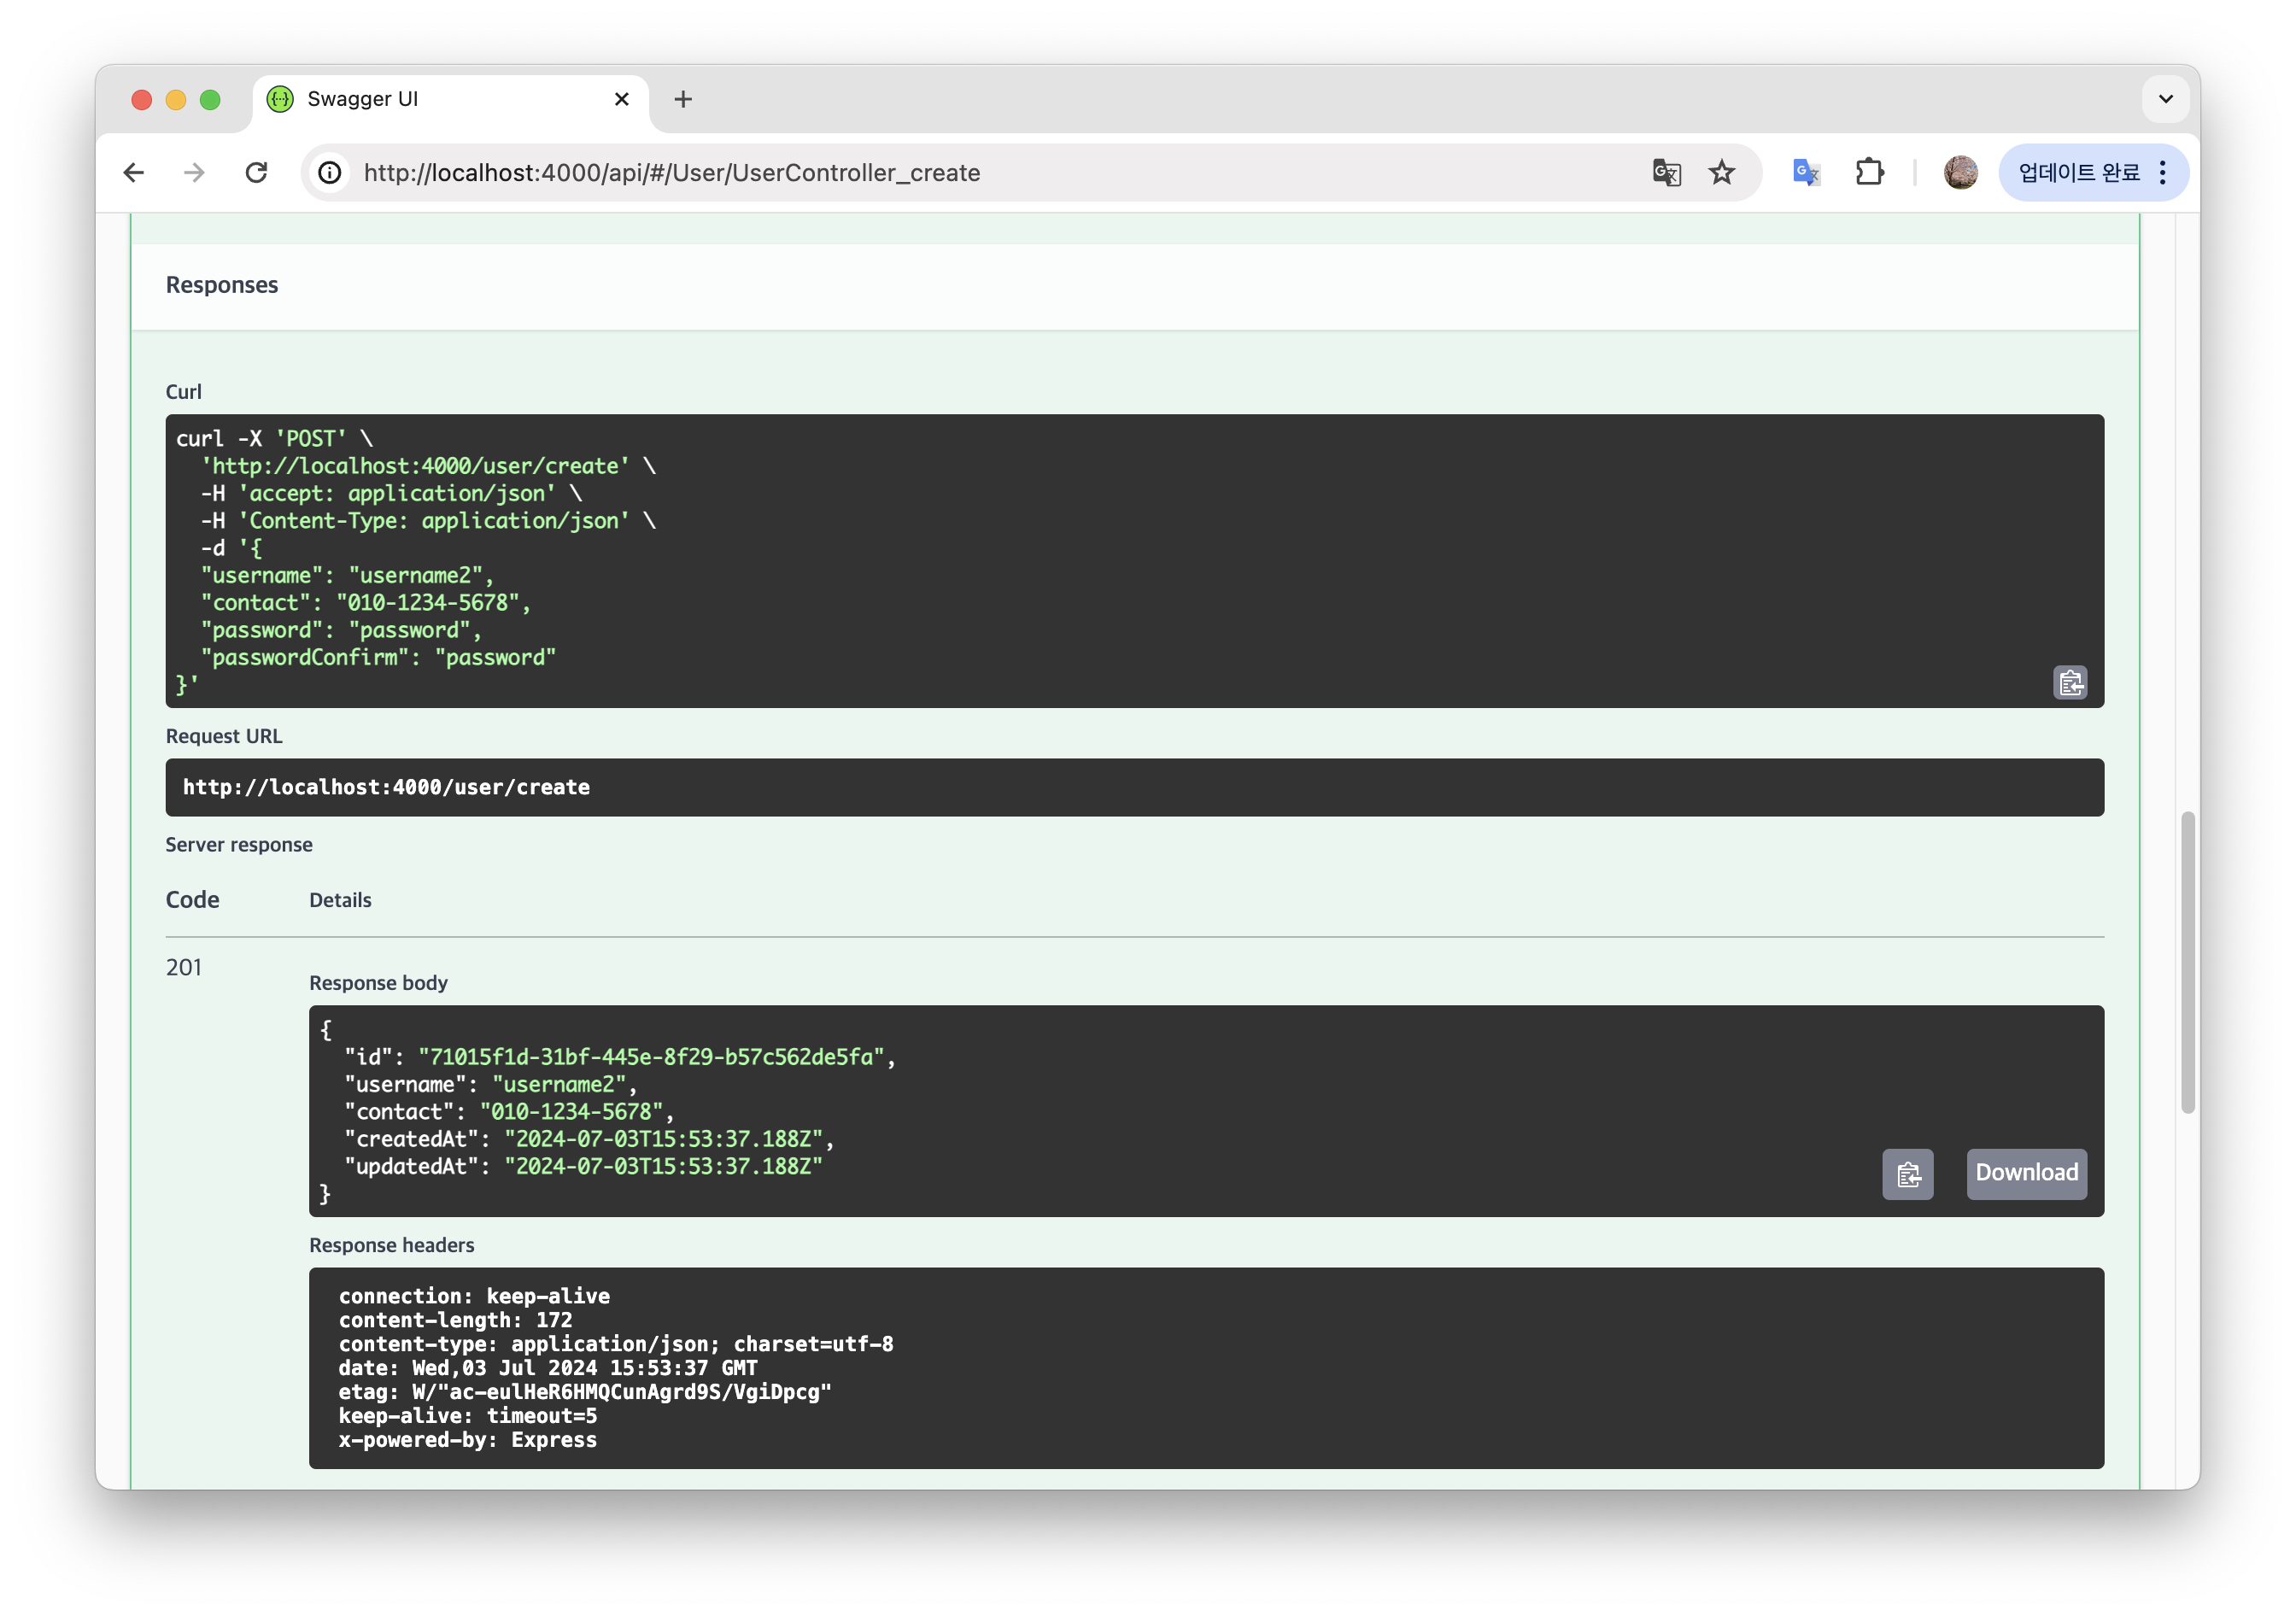Click the Response headers label
Screen dimensions: 2296x1616
click(392, 1245)
